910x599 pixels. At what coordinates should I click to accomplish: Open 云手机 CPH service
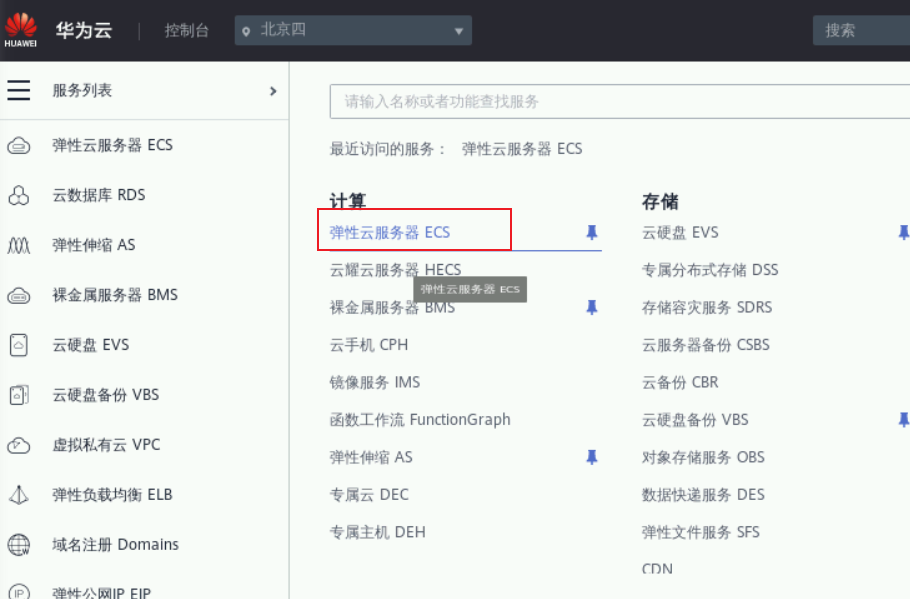(369, 345)
